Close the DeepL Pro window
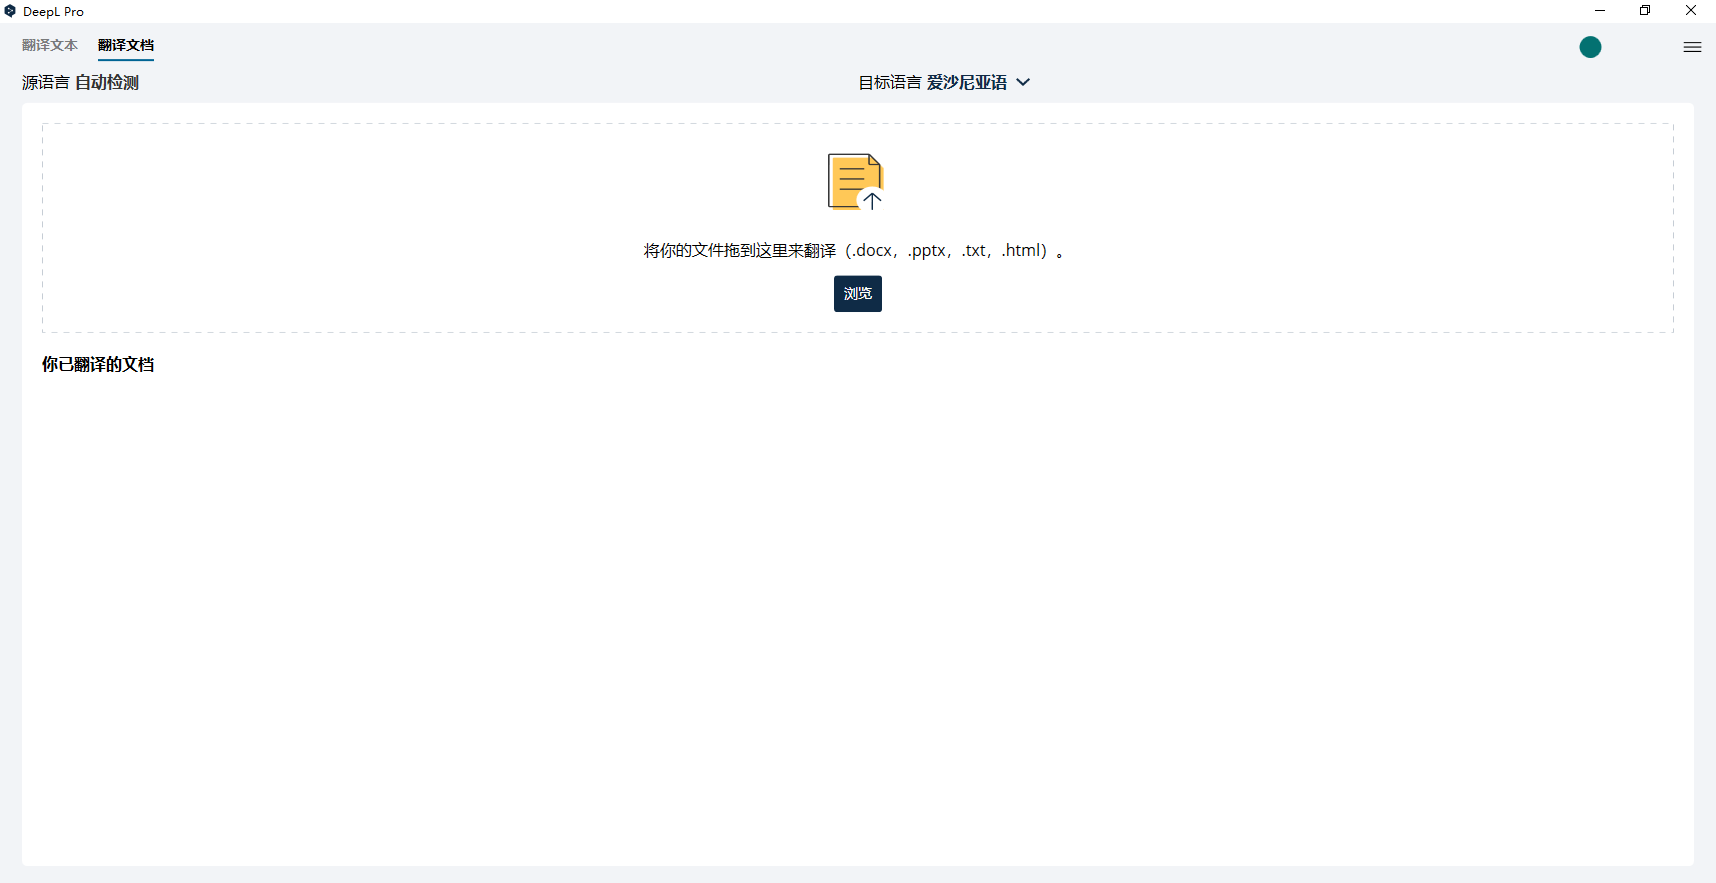The width and height of the screenshot is (1716, 883). pyautogui.click(x=1691, y=11)
